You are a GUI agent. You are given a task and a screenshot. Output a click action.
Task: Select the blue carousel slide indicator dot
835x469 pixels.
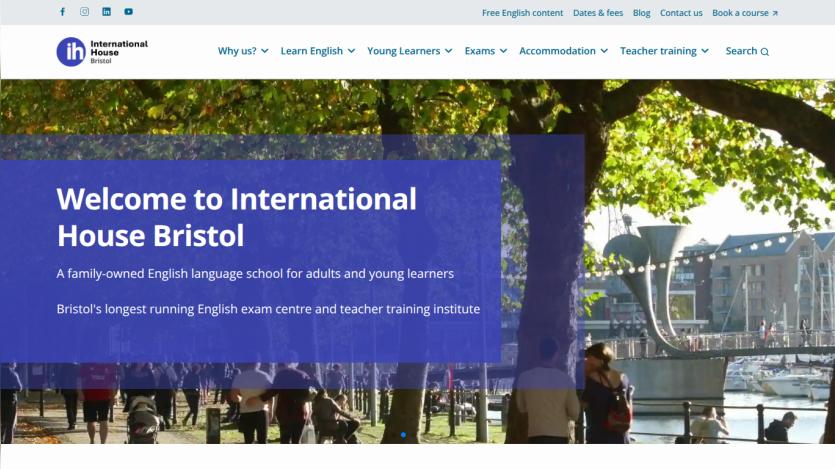[x=403, y=435]
